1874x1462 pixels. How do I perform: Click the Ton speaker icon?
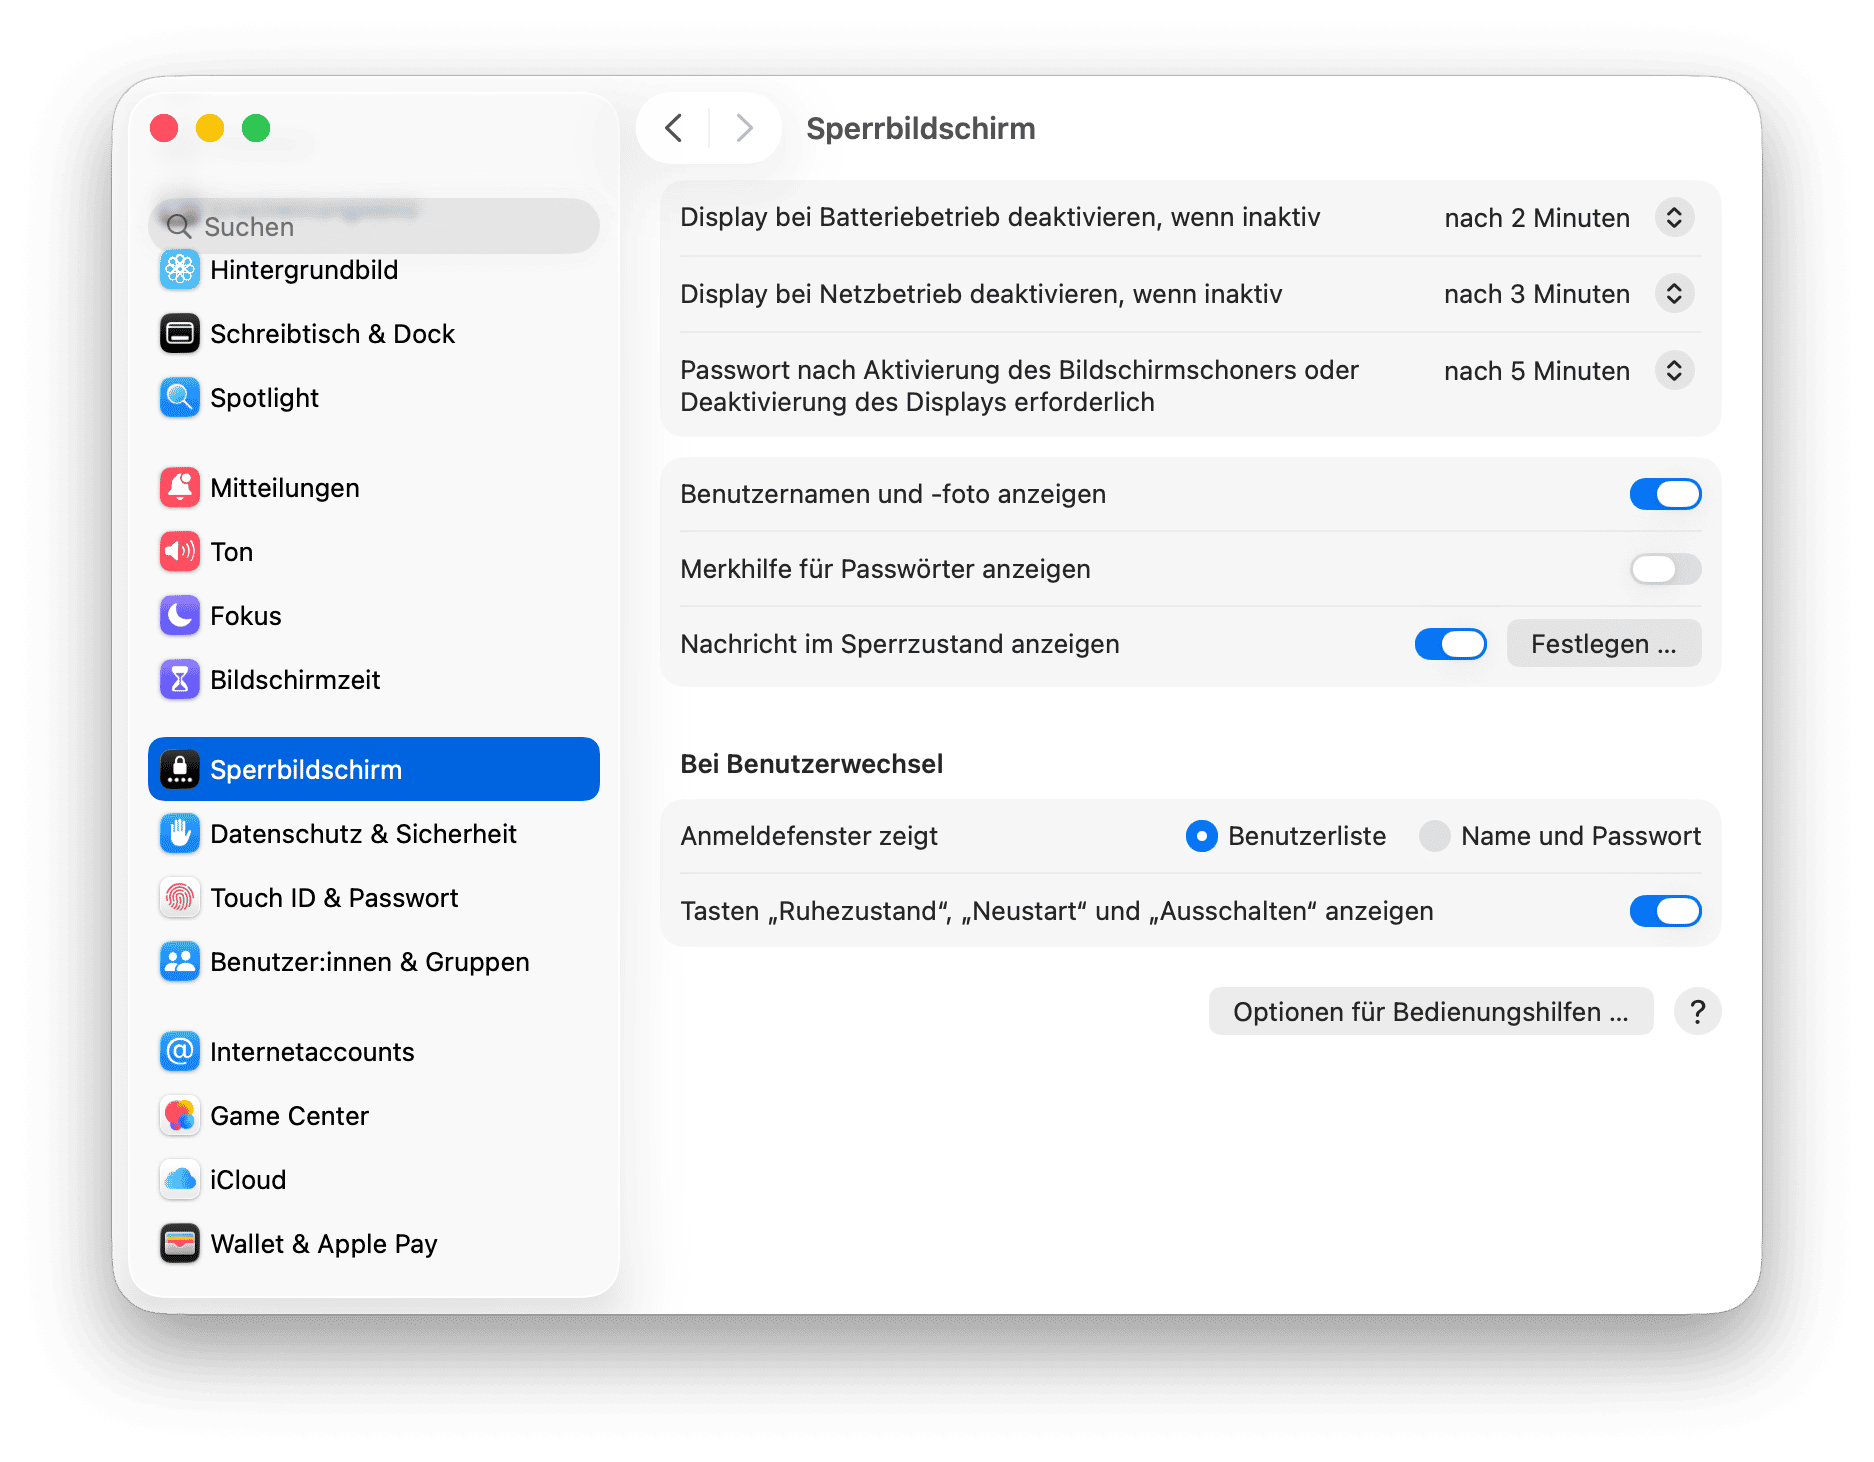pos(180,552)
